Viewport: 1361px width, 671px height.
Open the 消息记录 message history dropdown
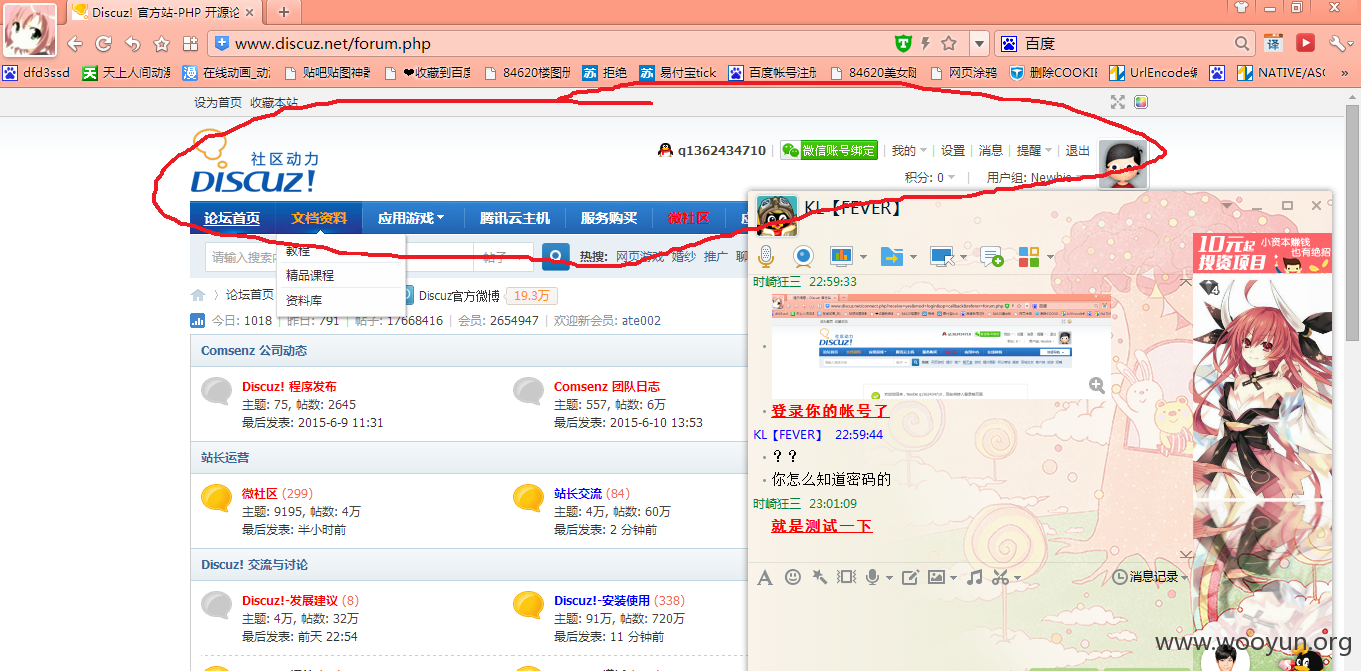[1151, 577]
